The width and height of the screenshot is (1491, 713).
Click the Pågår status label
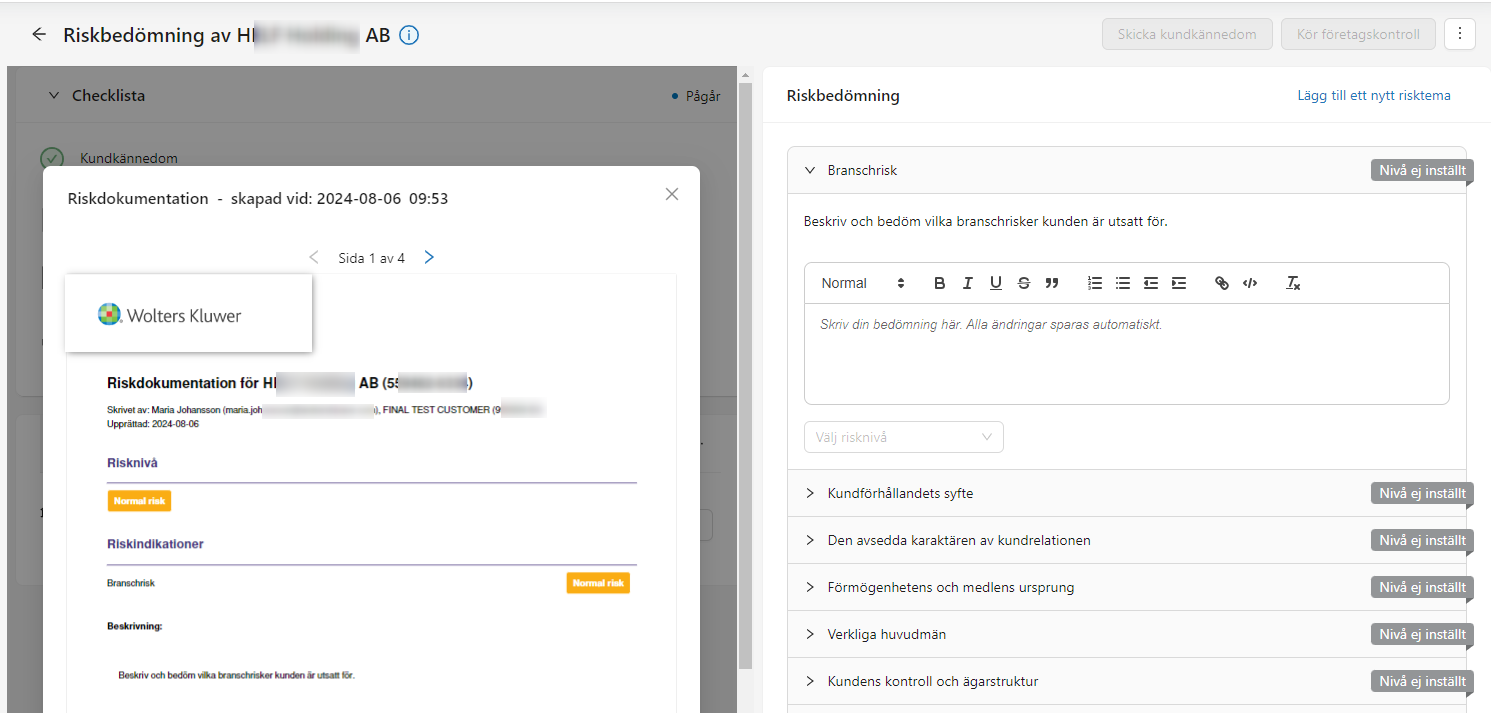(702, 96)
